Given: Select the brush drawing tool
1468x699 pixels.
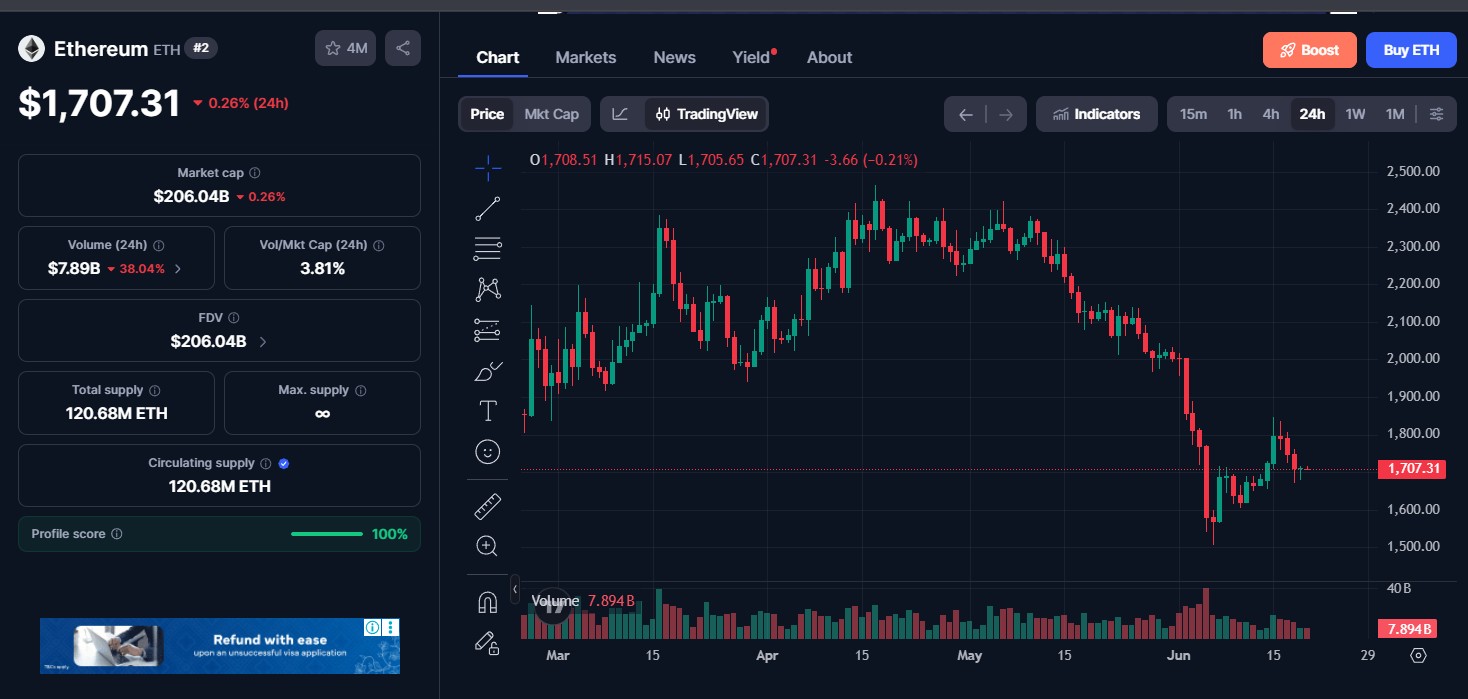Looking at the screenshot, I should [x=487, y=371].
